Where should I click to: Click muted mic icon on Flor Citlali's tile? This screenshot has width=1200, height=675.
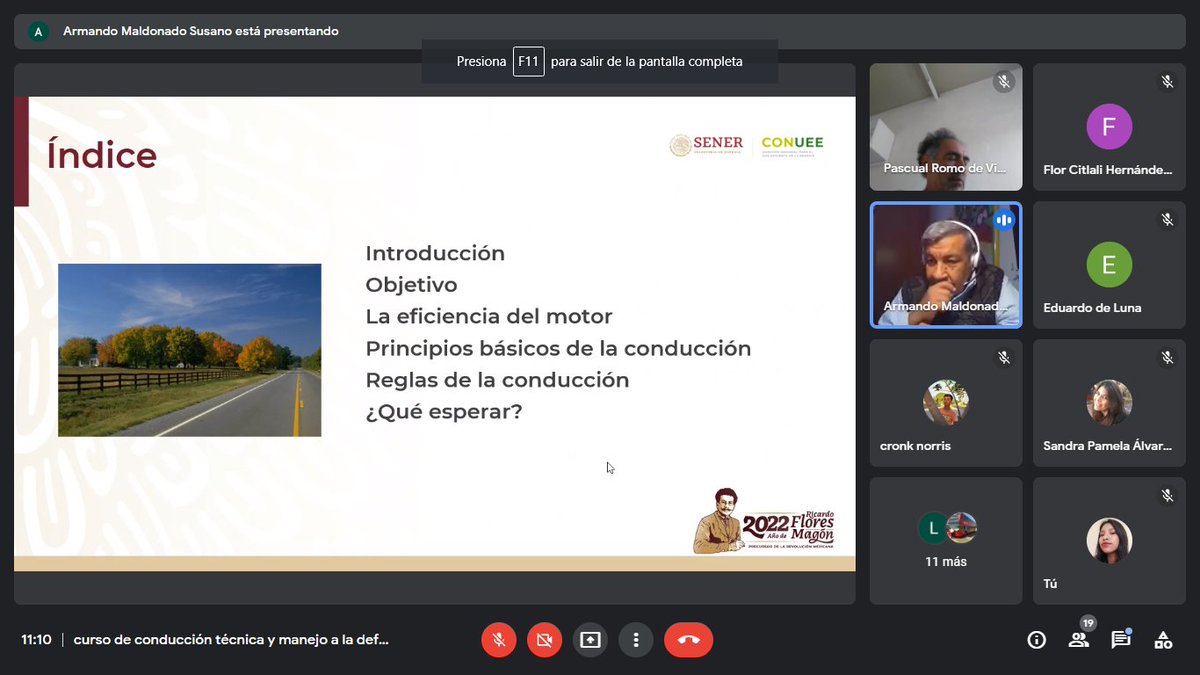1167,82
